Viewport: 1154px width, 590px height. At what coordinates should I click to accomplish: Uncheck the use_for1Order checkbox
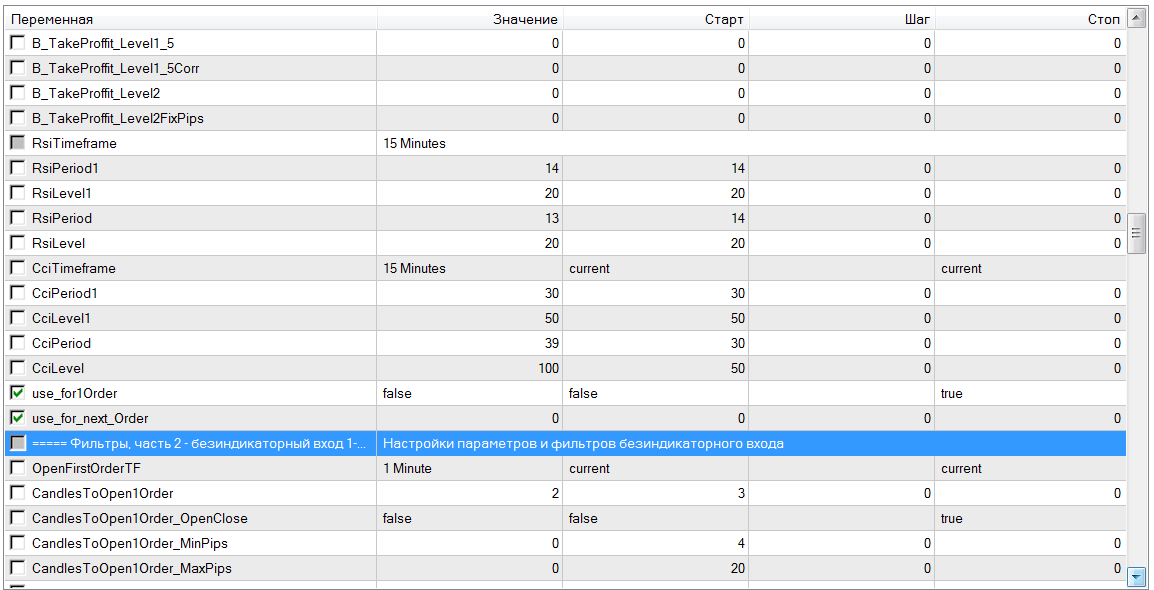[16, 394]
